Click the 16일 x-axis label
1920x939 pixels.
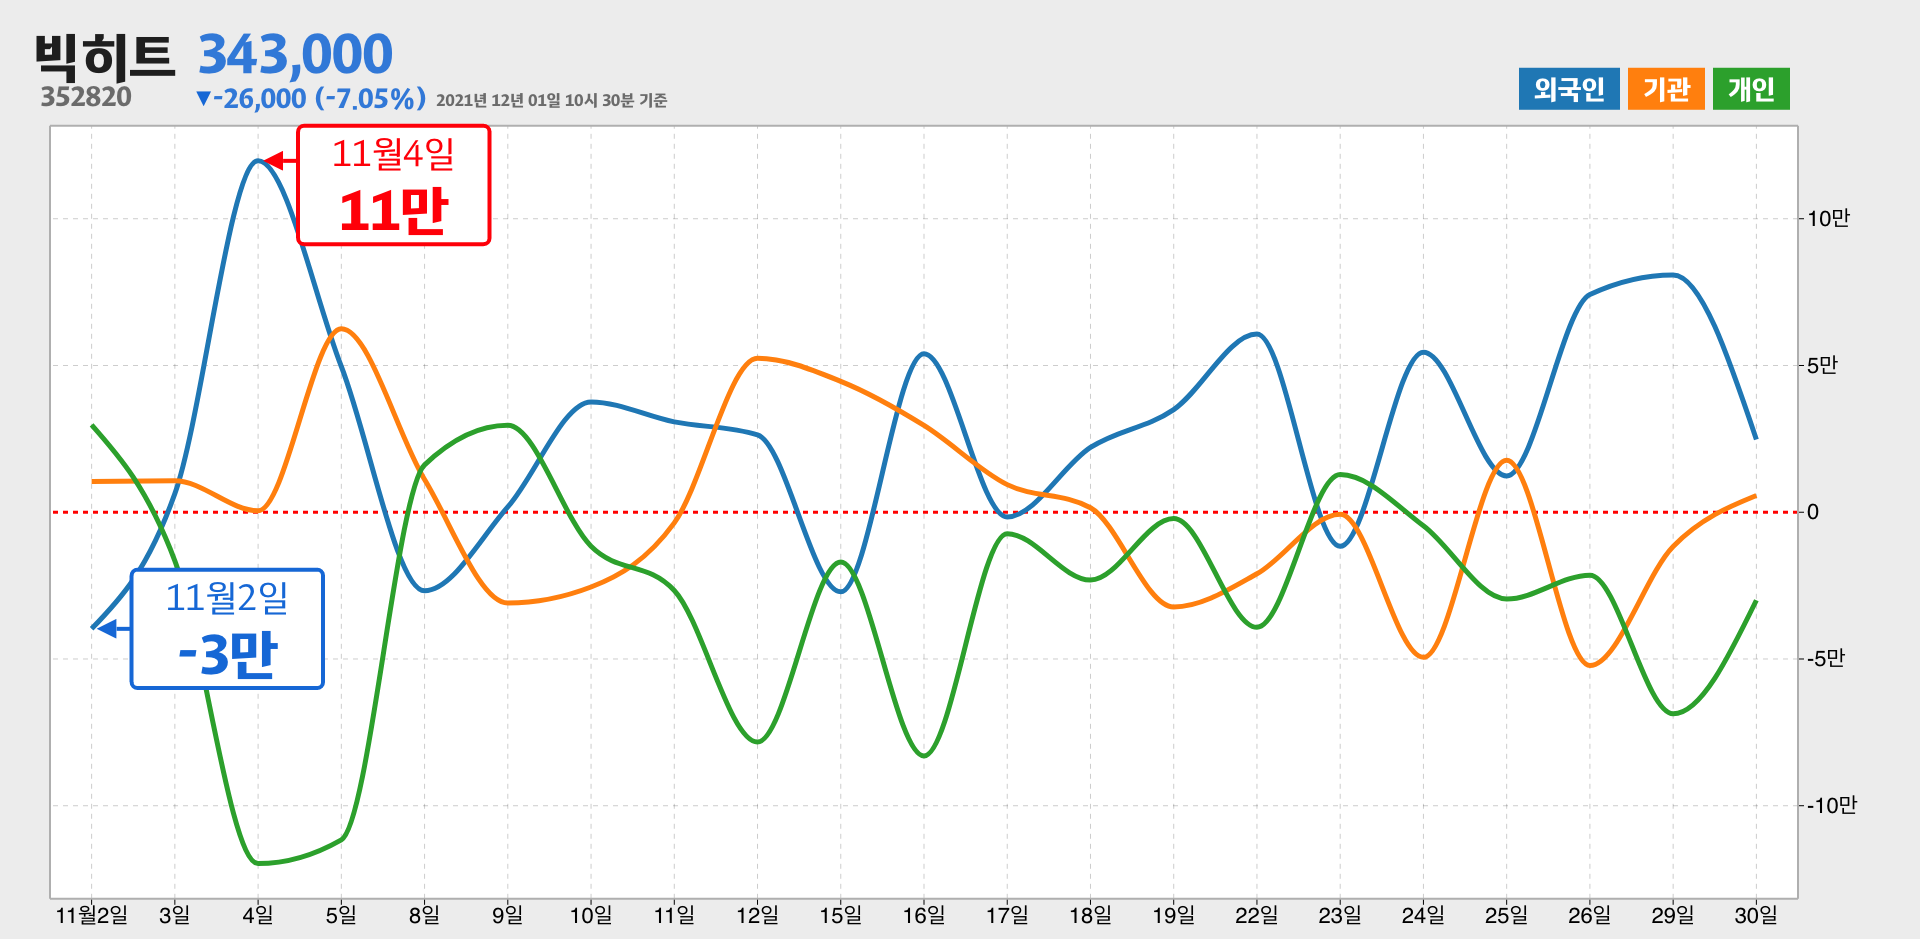click(924, 915)
